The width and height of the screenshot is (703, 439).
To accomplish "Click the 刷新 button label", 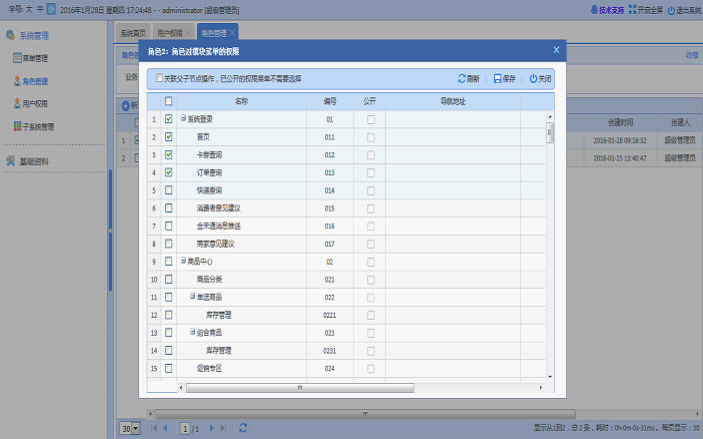I will [473, 79].
